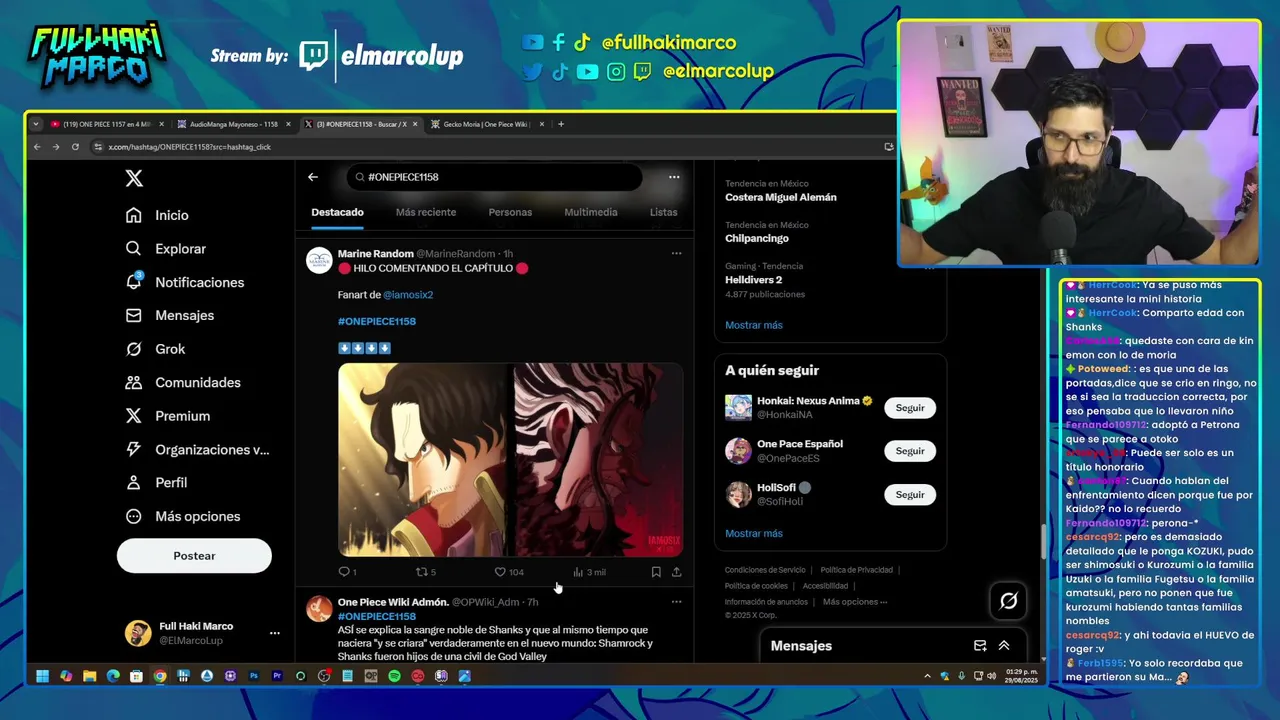Open Grok floating button
This screenshot has height=720, width=1280.
[1008, 601]
